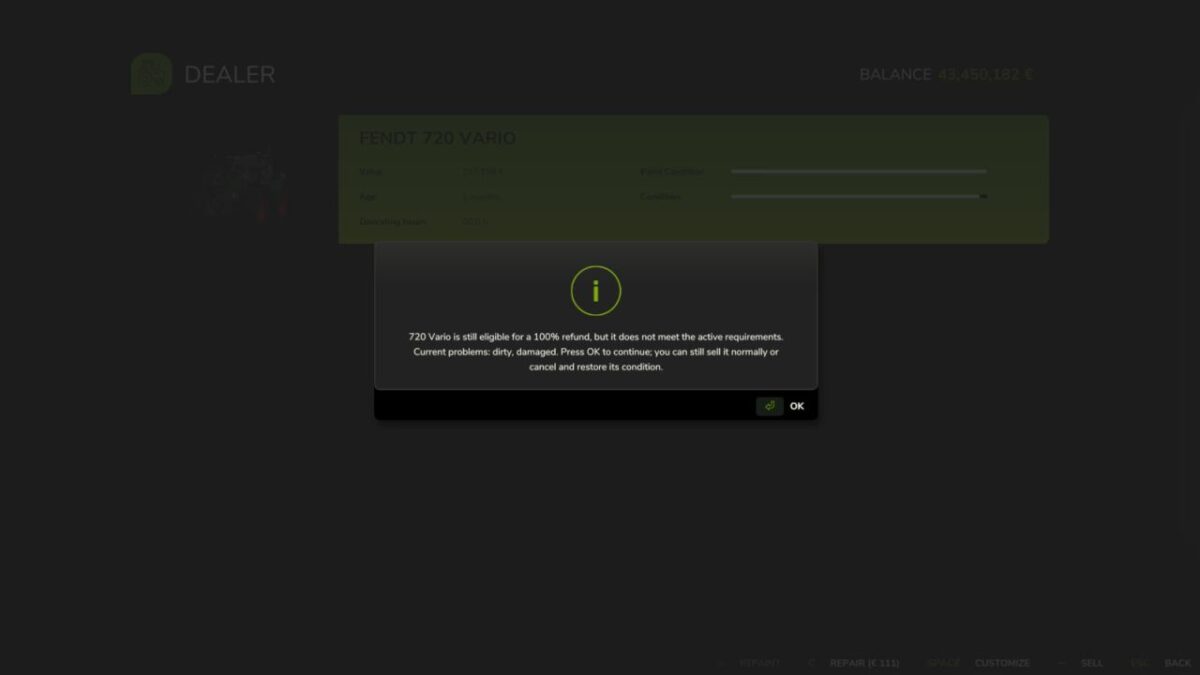Screen dimensions: 1200x675
Task: Click the refund eligibility message text
Action: pyautogui.click(x=596, y=352)
